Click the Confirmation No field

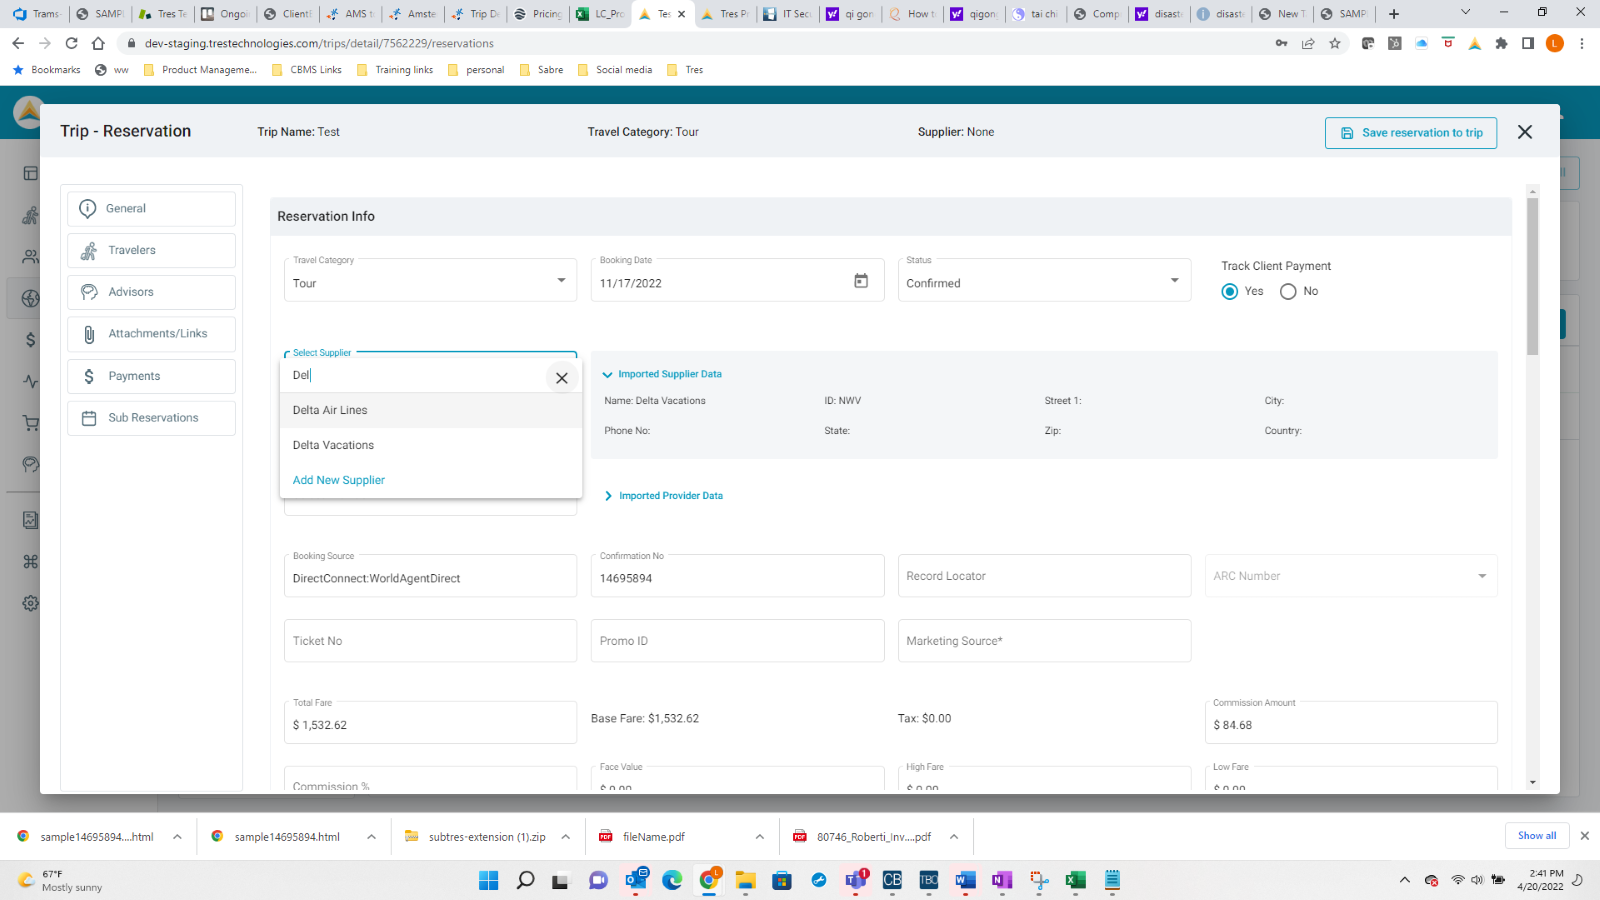pyautogui.click(x=737, y=577)
